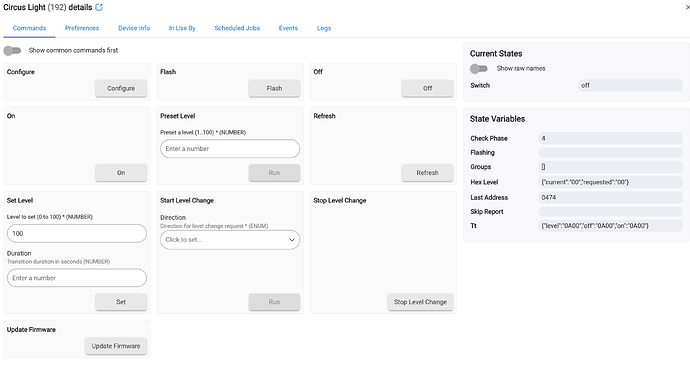Select the In Use By tab
The height and width of the screenshot is (387, 690).
[182, 28]
